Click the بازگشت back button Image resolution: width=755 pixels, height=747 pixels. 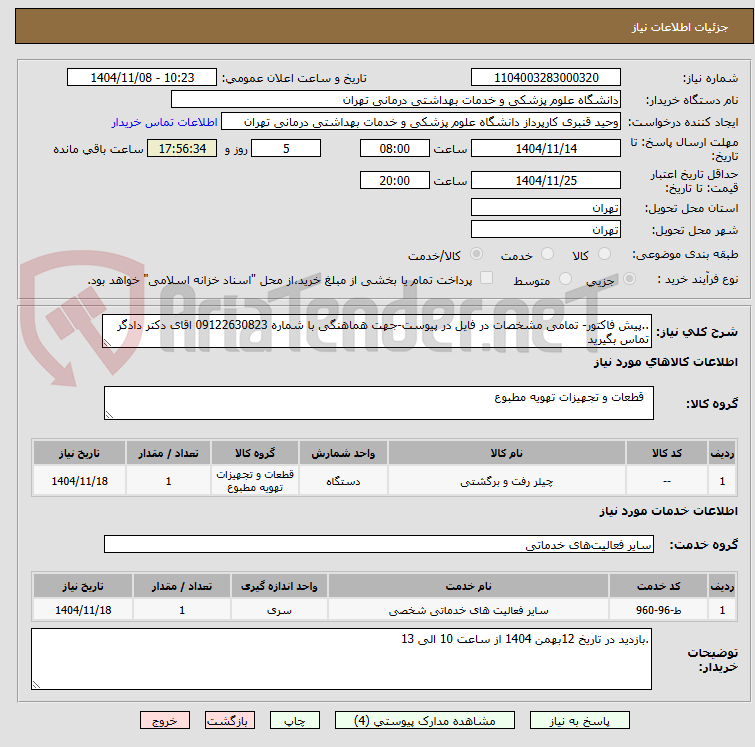click(x=230, y=721)
